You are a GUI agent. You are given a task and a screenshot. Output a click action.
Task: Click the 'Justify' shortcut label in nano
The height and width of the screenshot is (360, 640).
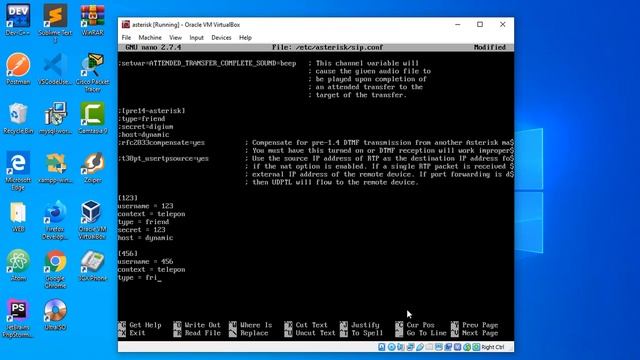point(365,325)
